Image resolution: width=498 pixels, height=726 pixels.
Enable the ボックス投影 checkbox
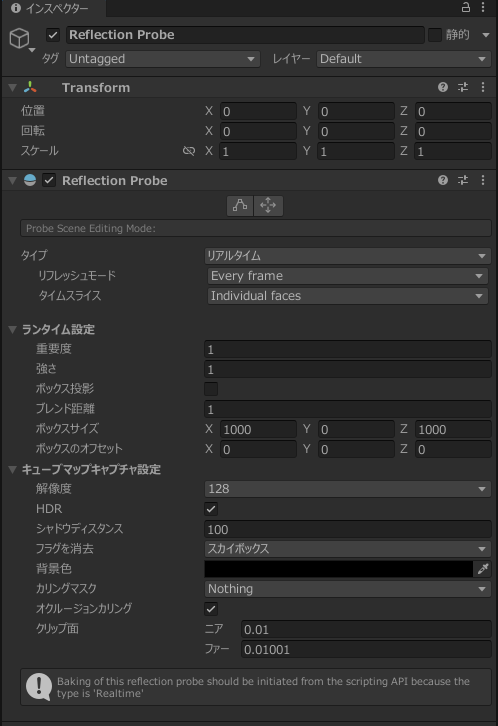[211, 389]
